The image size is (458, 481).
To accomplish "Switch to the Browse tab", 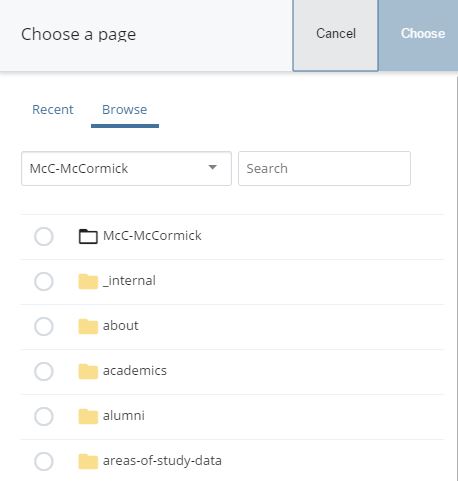I will pyautogui.click(x=125, y=110).
